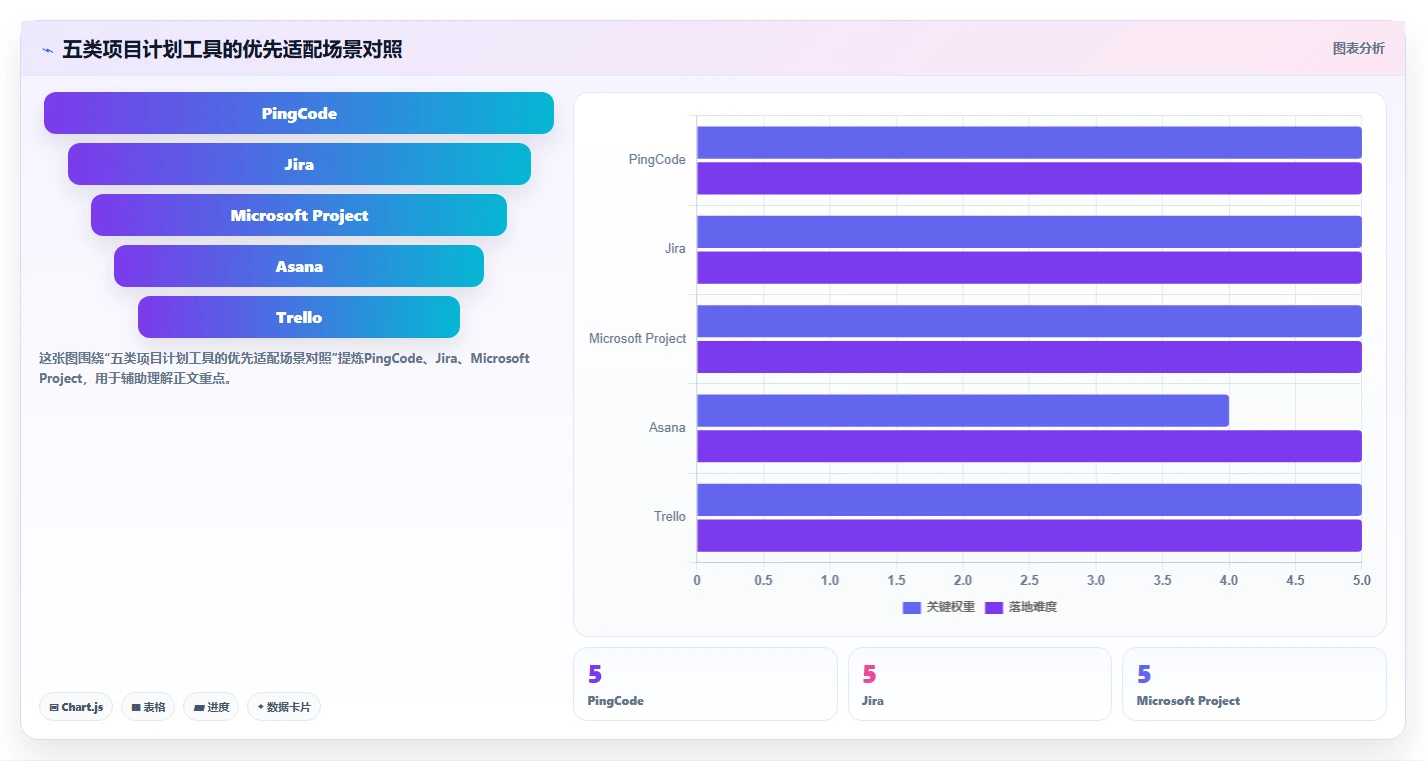The height and width of the screenshot is (761, 1426).
Task: Click the PingCode data card
Action: 705,684
